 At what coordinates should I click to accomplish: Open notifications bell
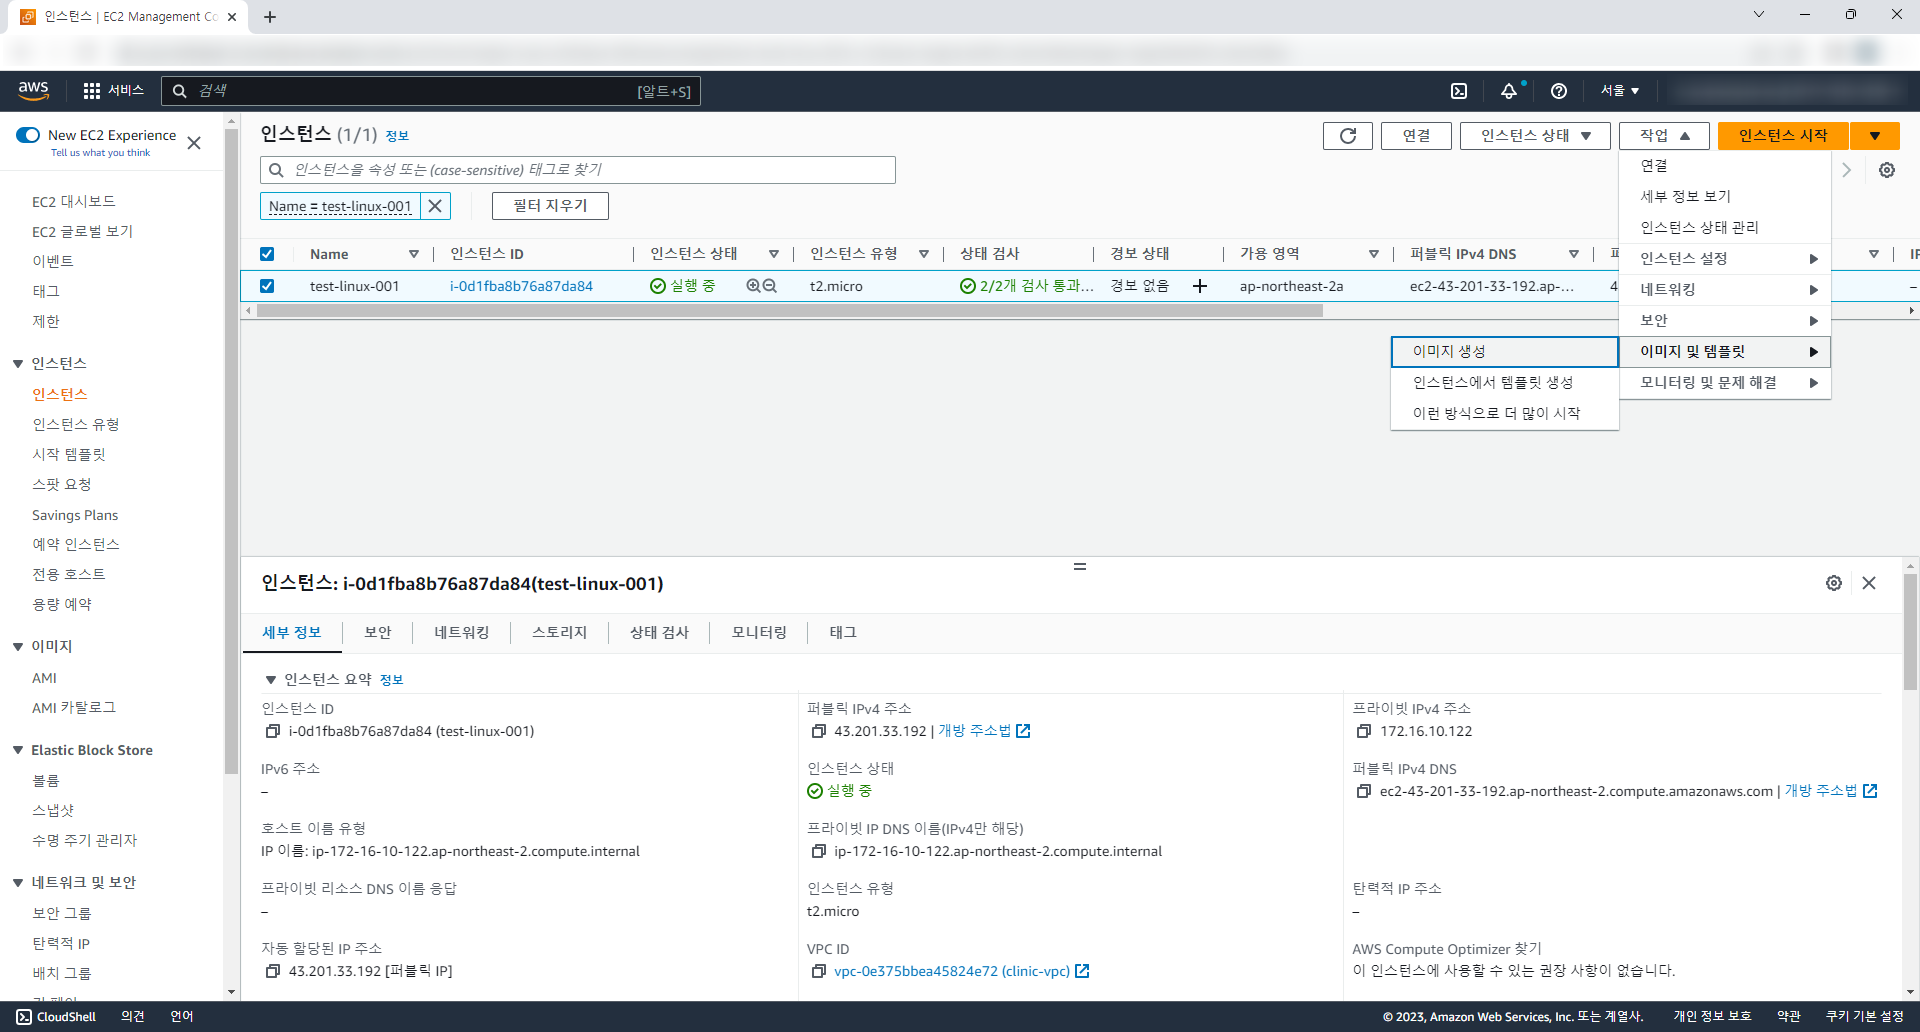1509,91
